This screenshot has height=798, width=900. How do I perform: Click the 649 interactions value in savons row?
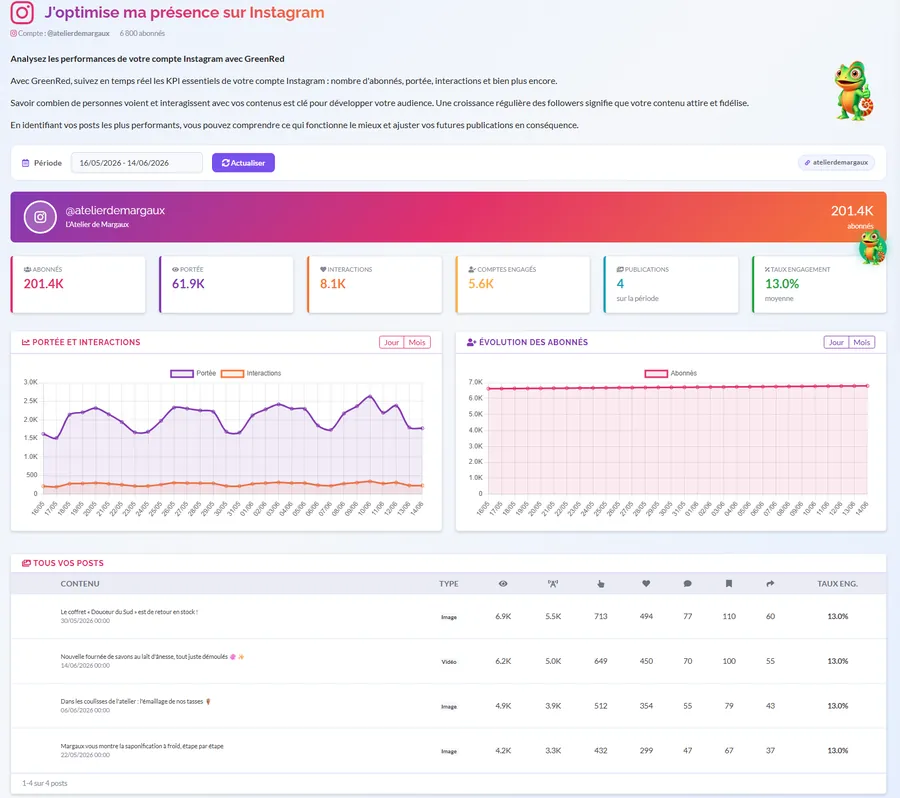point(600,661)
